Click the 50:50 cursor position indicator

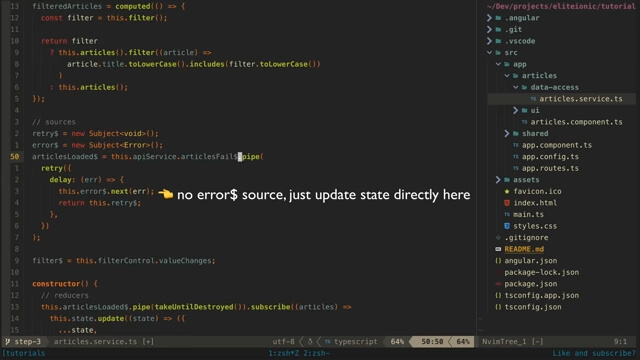(432, 342)
